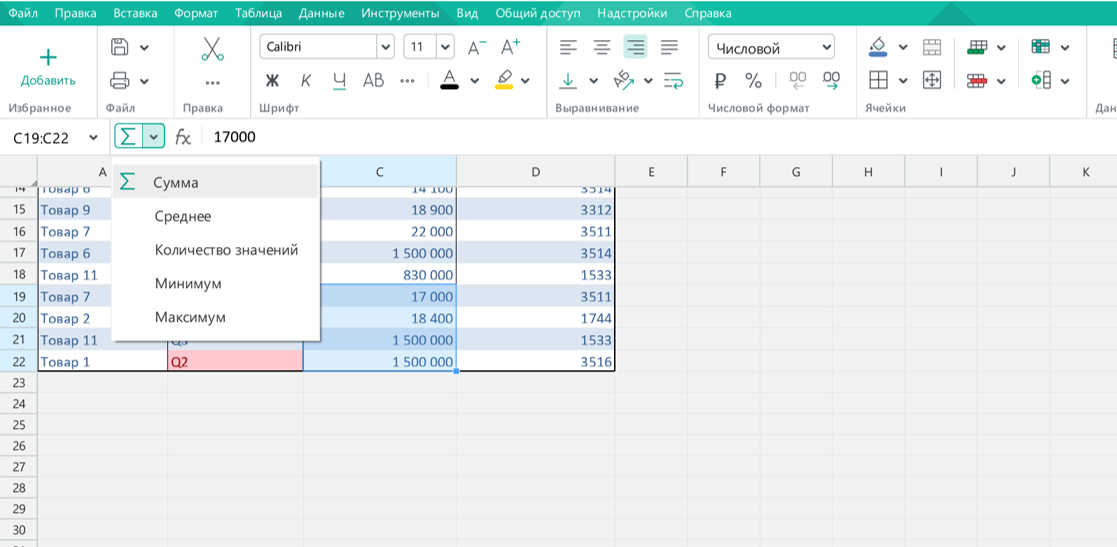Click the highlight color marker swatch
The image size is (1117, 547).
pyautogui.click(x=504, y=79)
